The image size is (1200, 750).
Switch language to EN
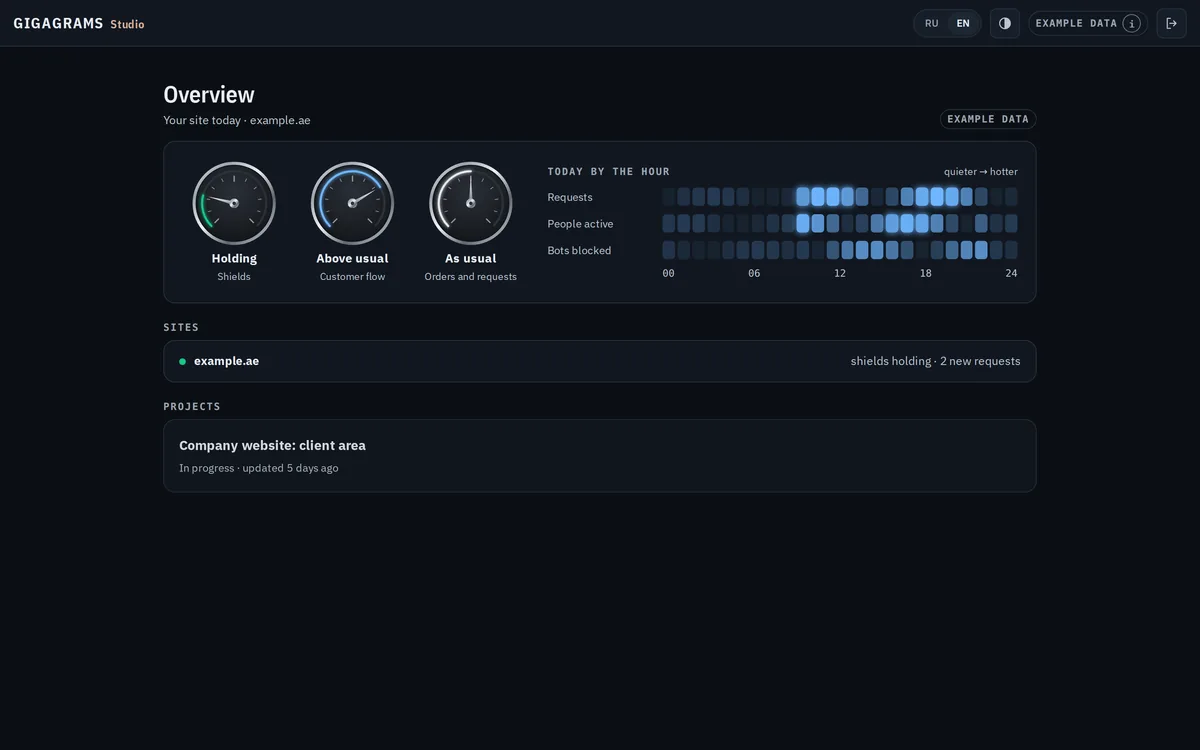click(x=963, y=23)
